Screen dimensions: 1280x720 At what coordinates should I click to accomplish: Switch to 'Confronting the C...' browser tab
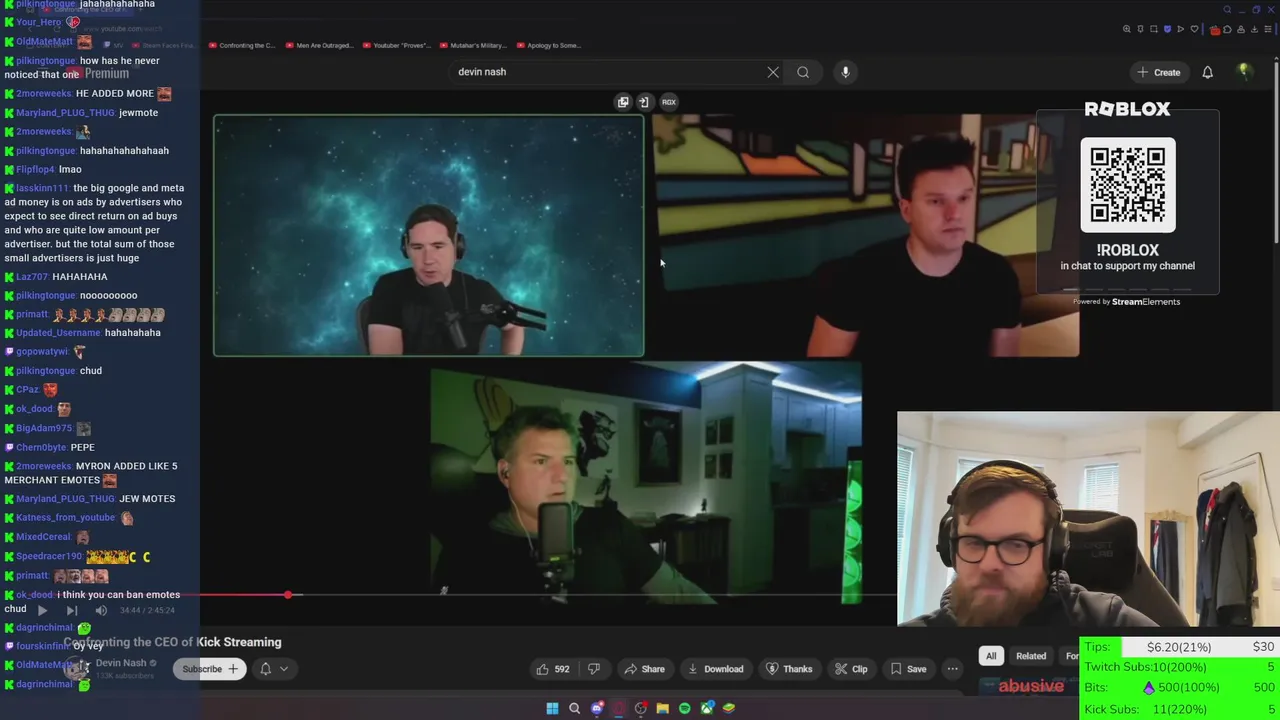242,45
